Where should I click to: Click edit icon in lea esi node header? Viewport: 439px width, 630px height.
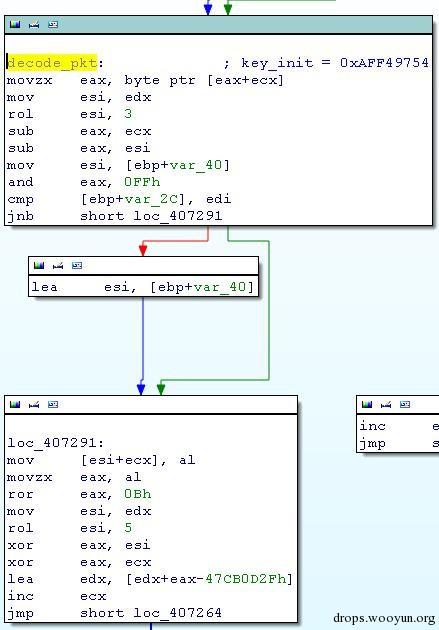[x=58, y=265]
